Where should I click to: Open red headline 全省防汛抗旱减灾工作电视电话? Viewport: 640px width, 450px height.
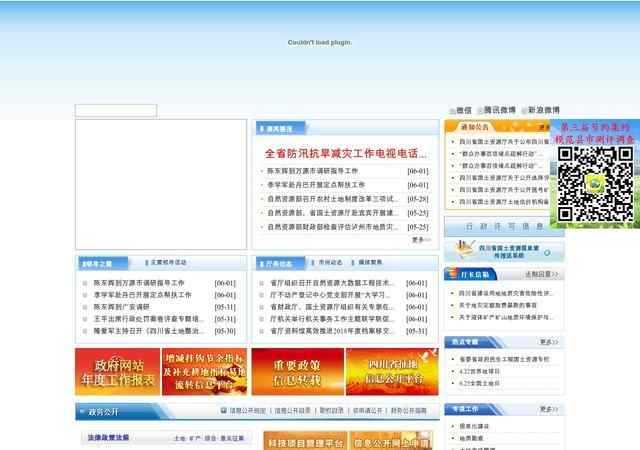point(345,154)
